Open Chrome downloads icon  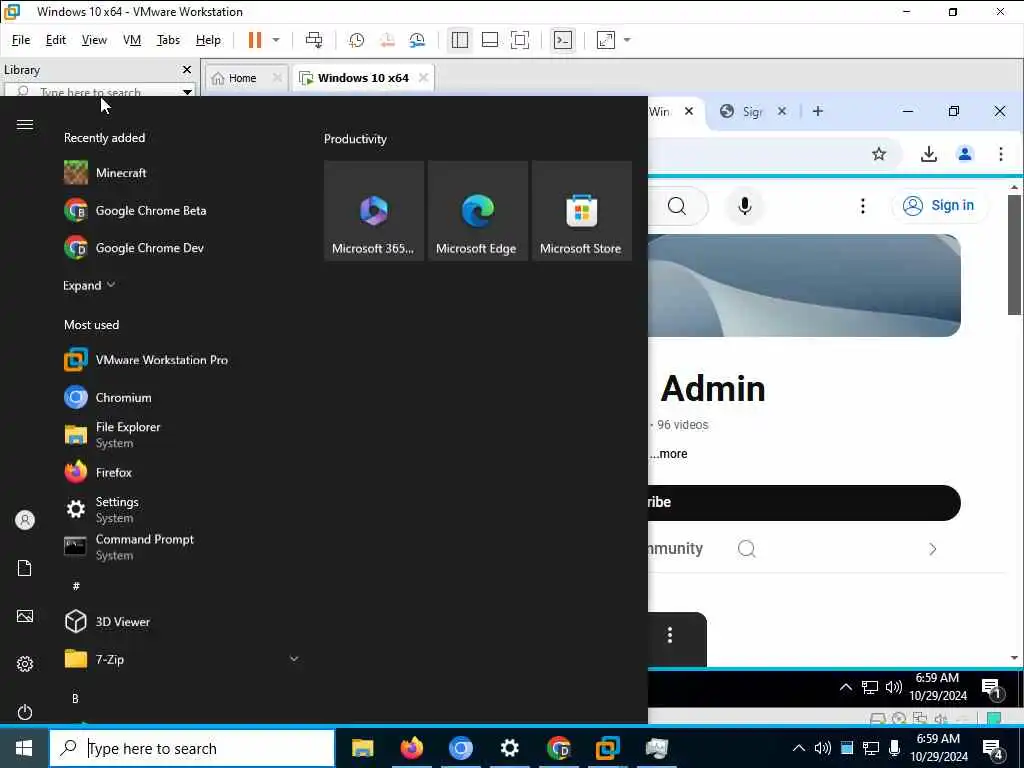tap(929, 154)
